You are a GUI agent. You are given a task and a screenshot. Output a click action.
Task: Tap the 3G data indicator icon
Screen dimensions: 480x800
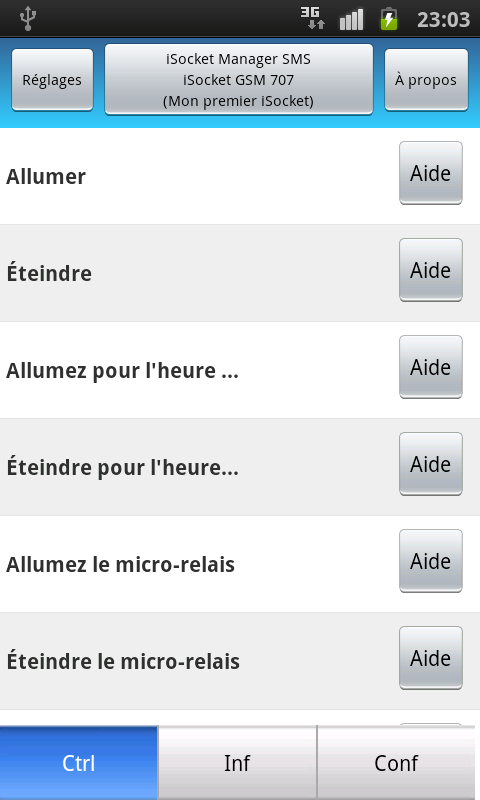tap(313, 18)
